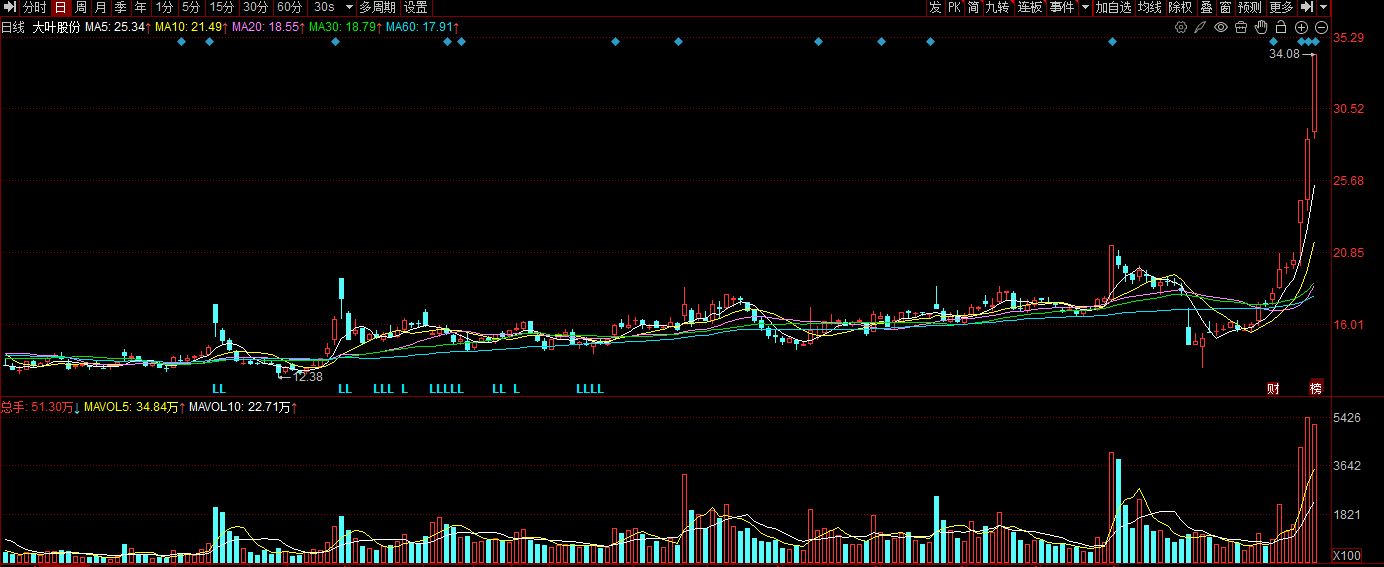Open dropdown arrow next to 30s
Image resolution: width=1384 pixels, height=567 pixels.
coord(349,7)
